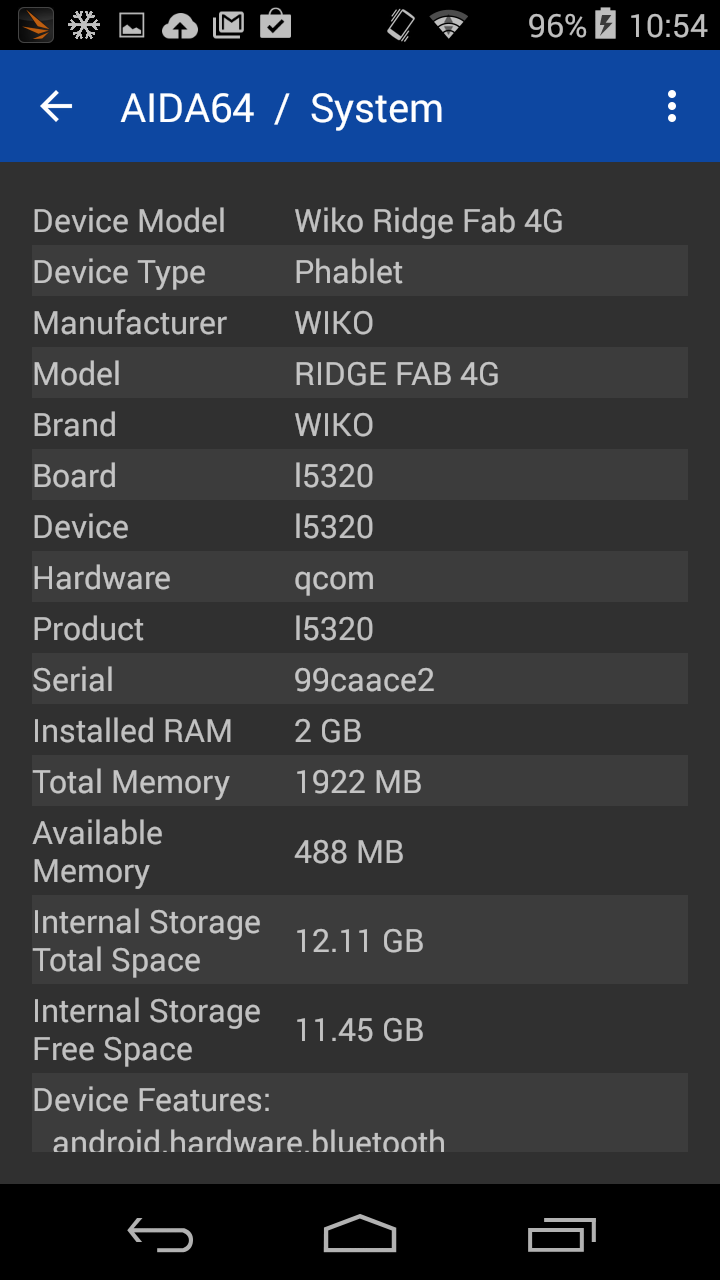Tap the snowflake notification icon
This screenshot has width=720, height=1280.
pyautogui.click(x=84, y=25)
